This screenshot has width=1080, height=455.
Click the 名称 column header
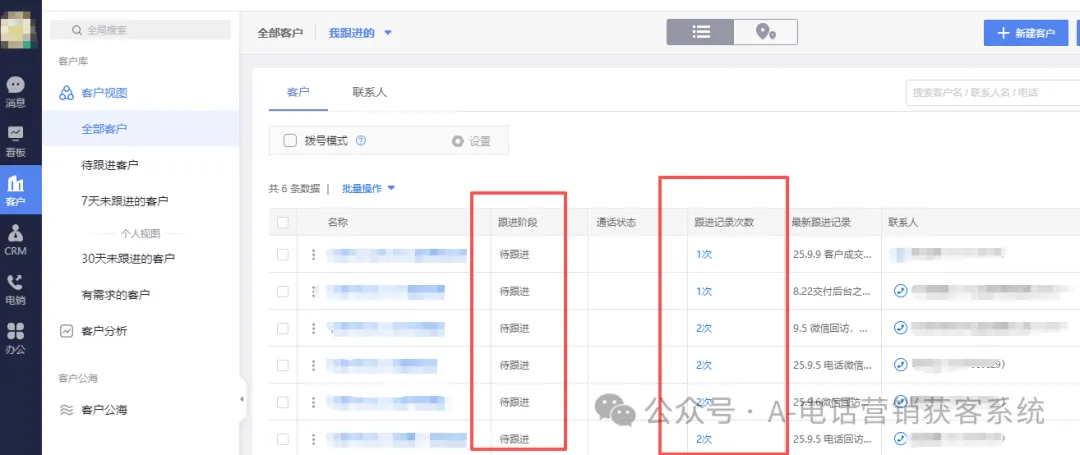pyautogui.click(x=338, y=222)
